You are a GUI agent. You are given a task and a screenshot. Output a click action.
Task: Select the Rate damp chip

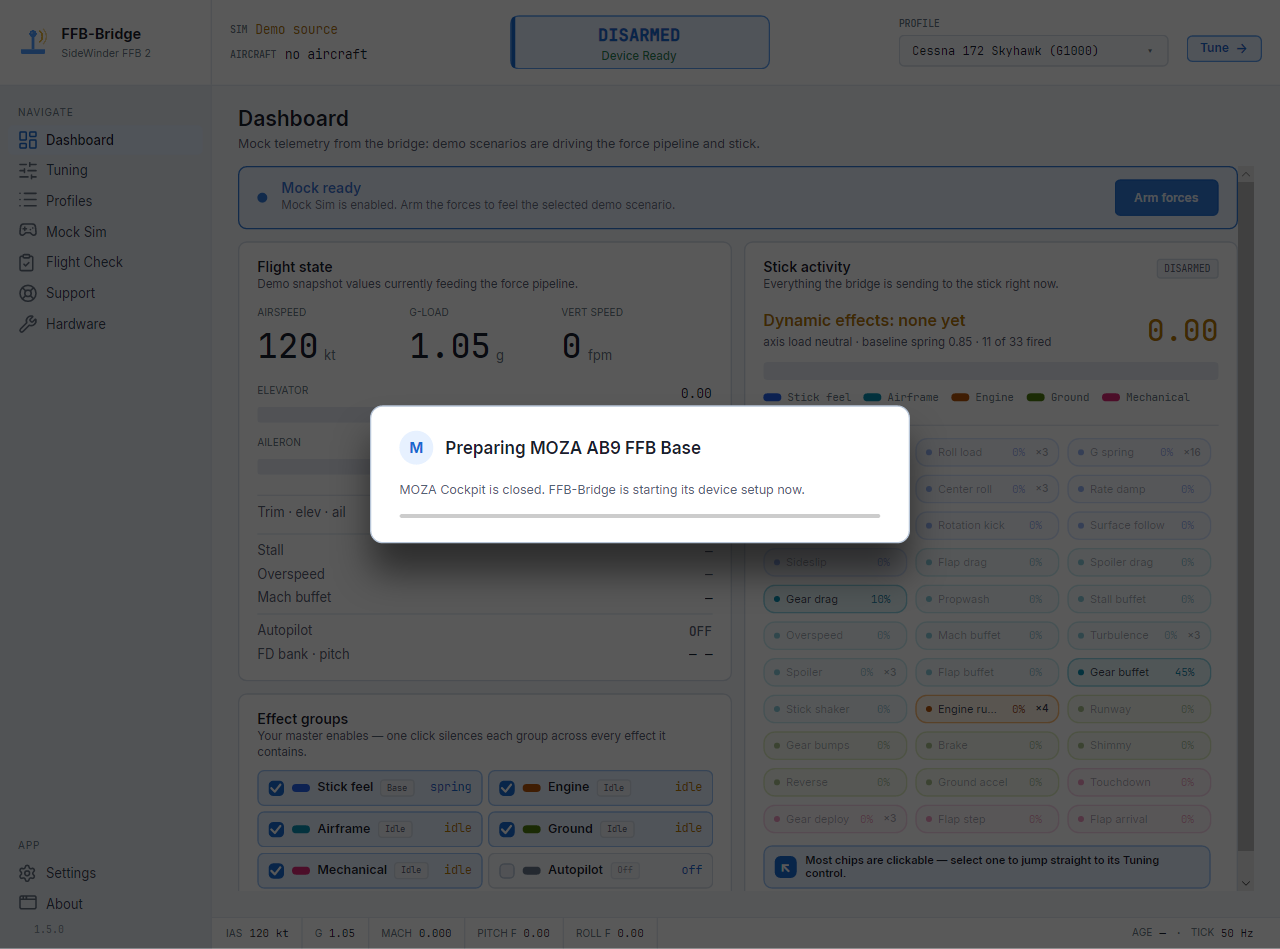tap(1139, 489)
